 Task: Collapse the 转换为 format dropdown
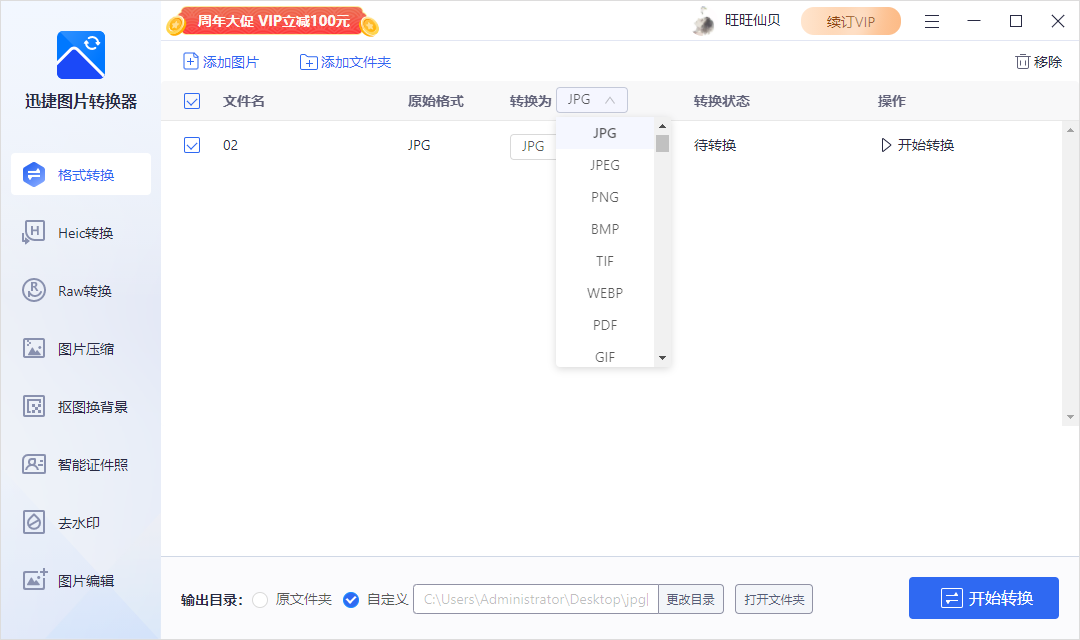tap(591, 99)
